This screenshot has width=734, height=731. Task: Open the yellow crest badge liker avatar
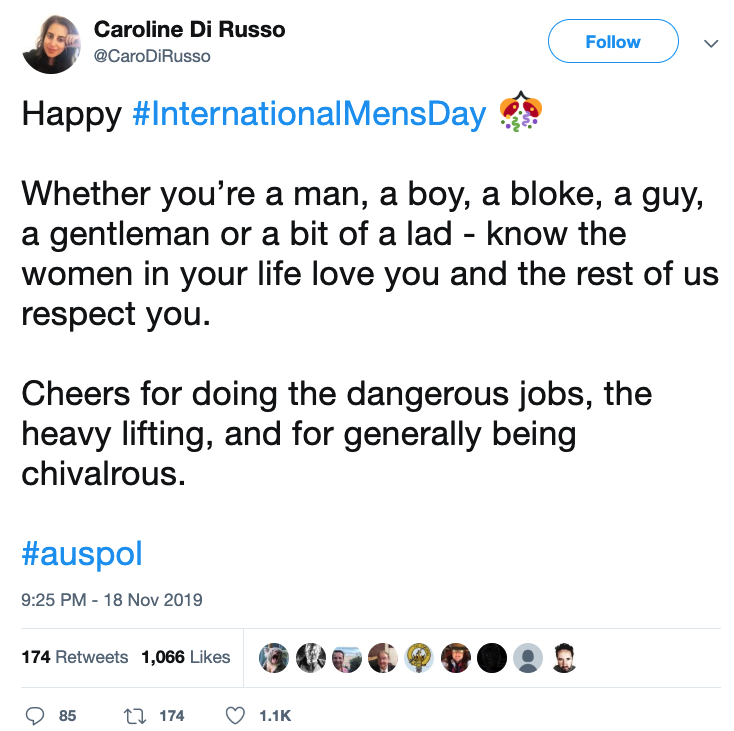(419, 657)
